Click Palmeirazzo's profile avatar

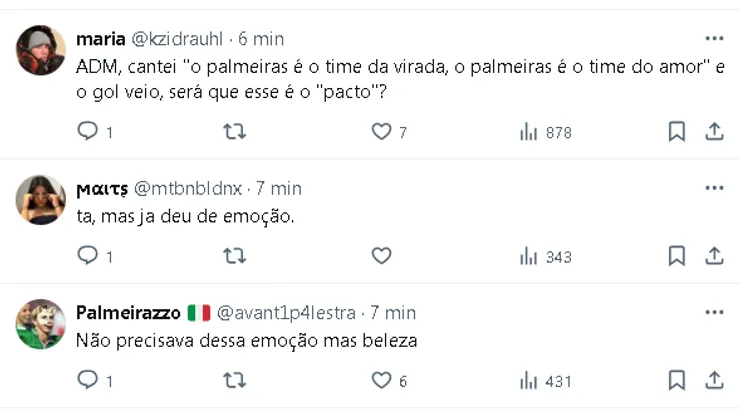(x=41, y=324)
